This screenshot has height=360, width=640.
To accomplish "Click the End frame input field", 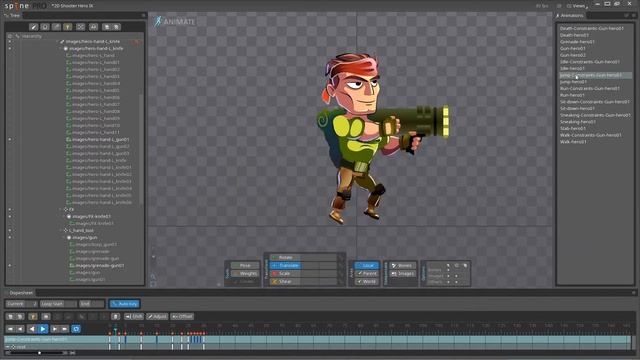I will click(x=92, y=304).
